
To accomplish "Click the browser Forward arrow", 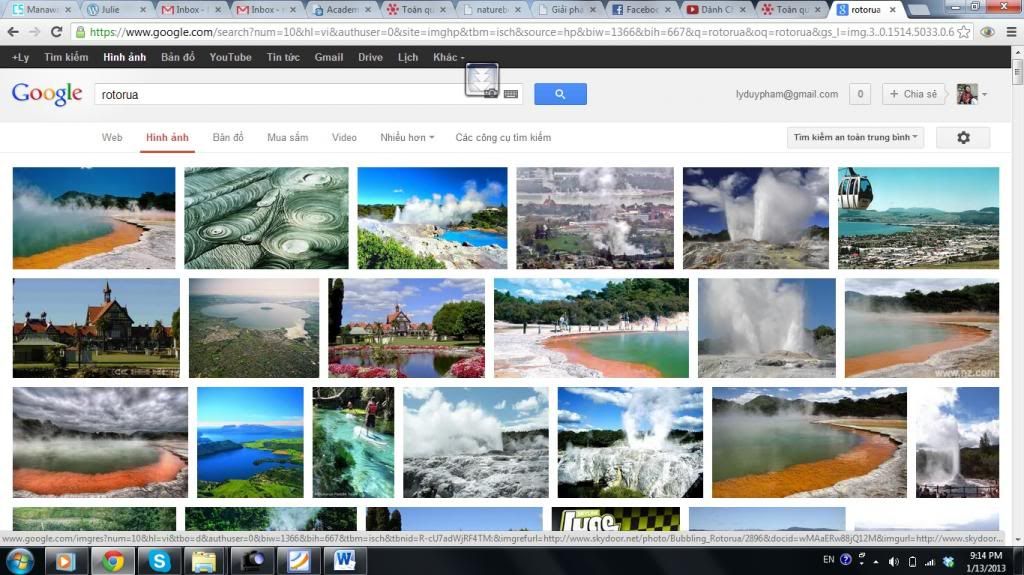I will (35, 31).
